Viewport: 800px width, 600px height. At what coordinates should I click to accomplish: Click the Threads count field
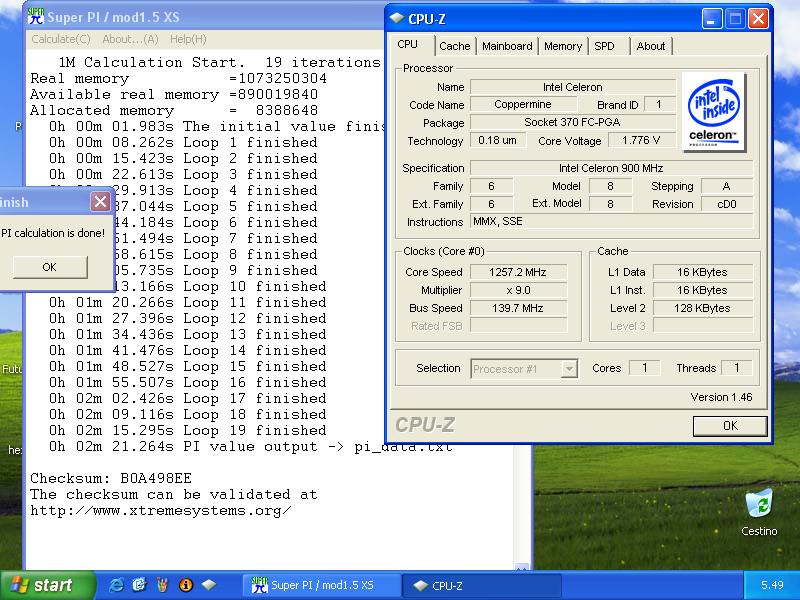737,368
